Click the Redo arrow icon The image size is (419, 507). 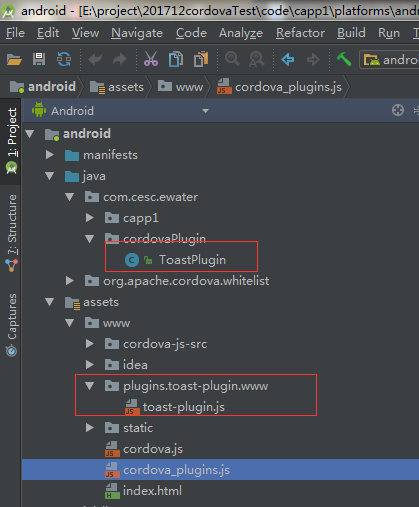coord(120,60)
